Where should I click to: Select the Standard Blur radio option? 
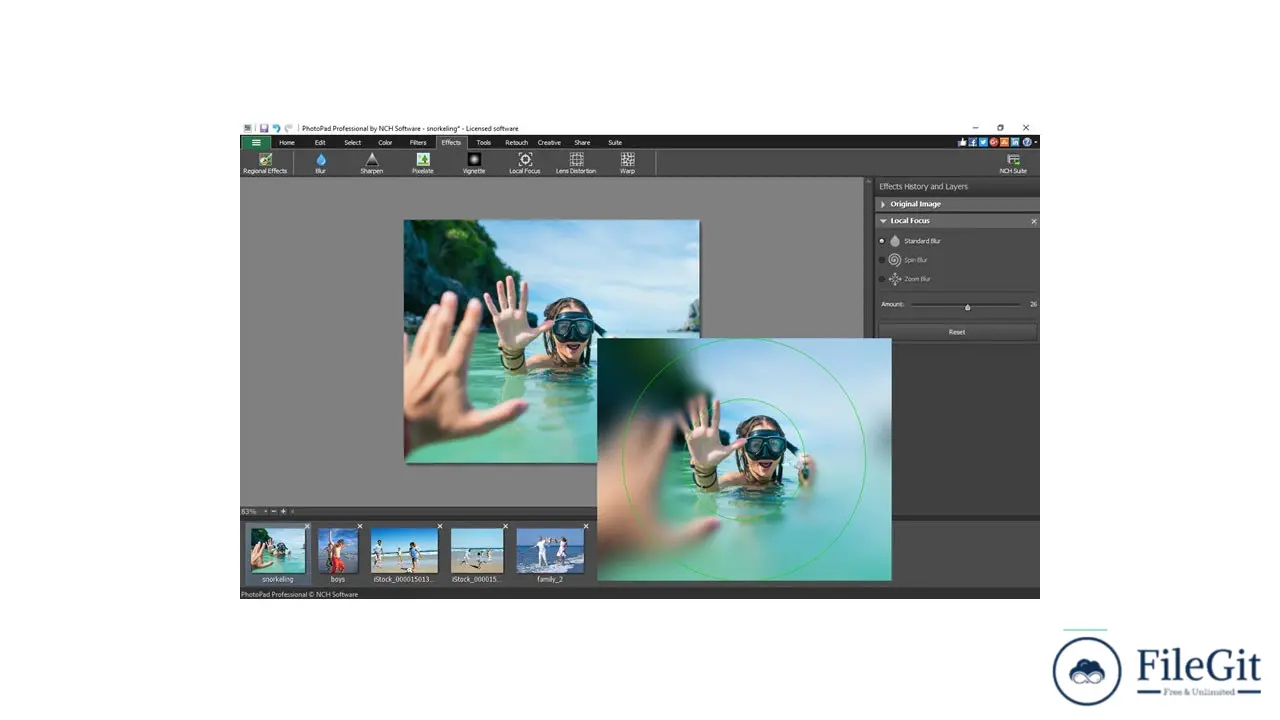[x=882, y=241]
